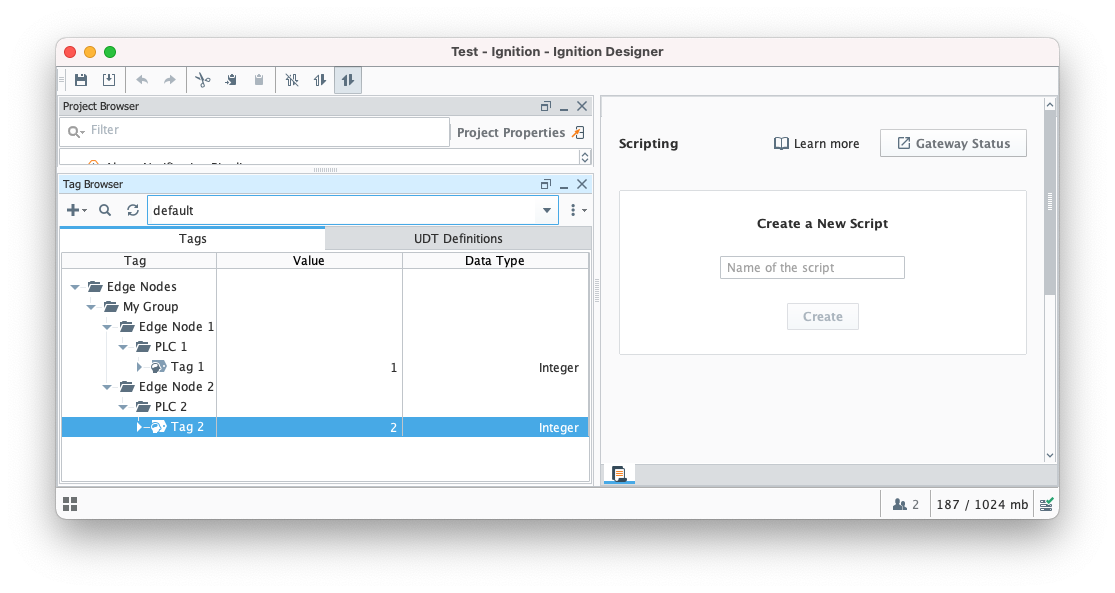
Task: Select the Scripting workspace tab icon
Action: [619, 474]
